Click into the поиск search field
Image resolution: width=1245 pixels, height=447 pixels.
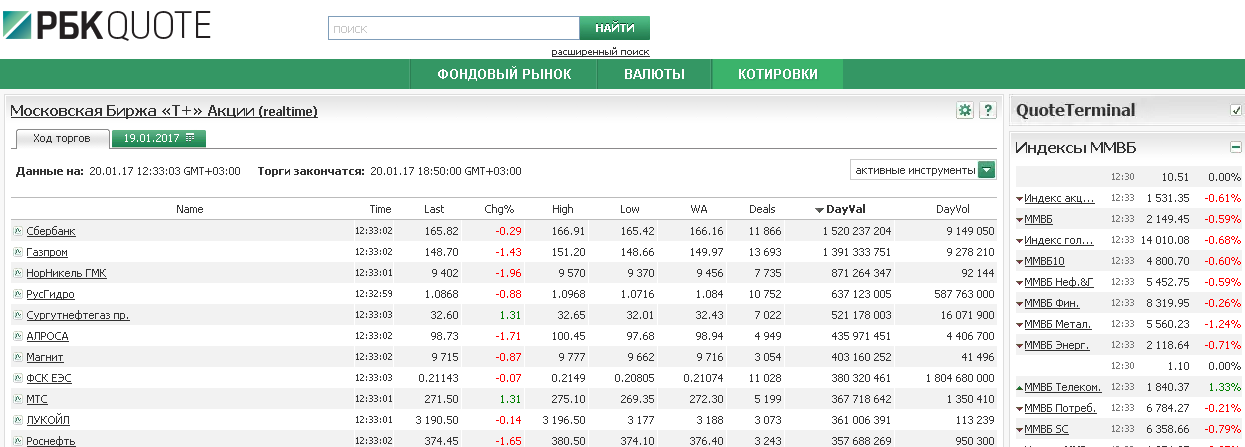pyautogui.click(x=454, y=29)
